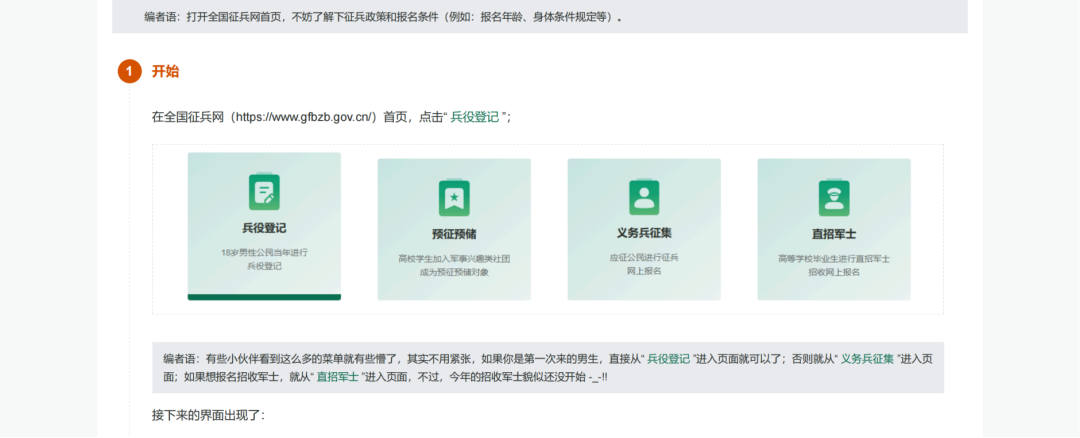Click the top editor's note about 征兵政策和报名条件
Viewport: 1080px width, 438px height.
click(539, 17)
